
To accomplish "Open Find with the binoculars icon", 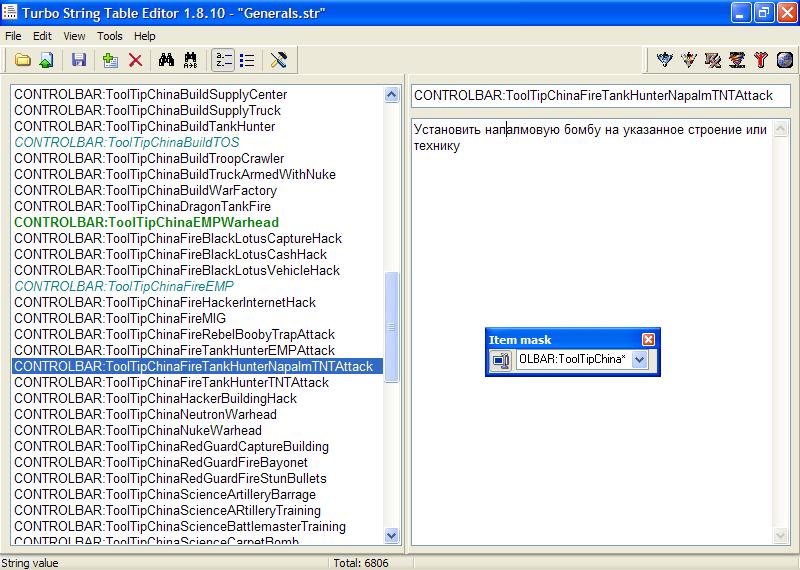I will [166, 60].
